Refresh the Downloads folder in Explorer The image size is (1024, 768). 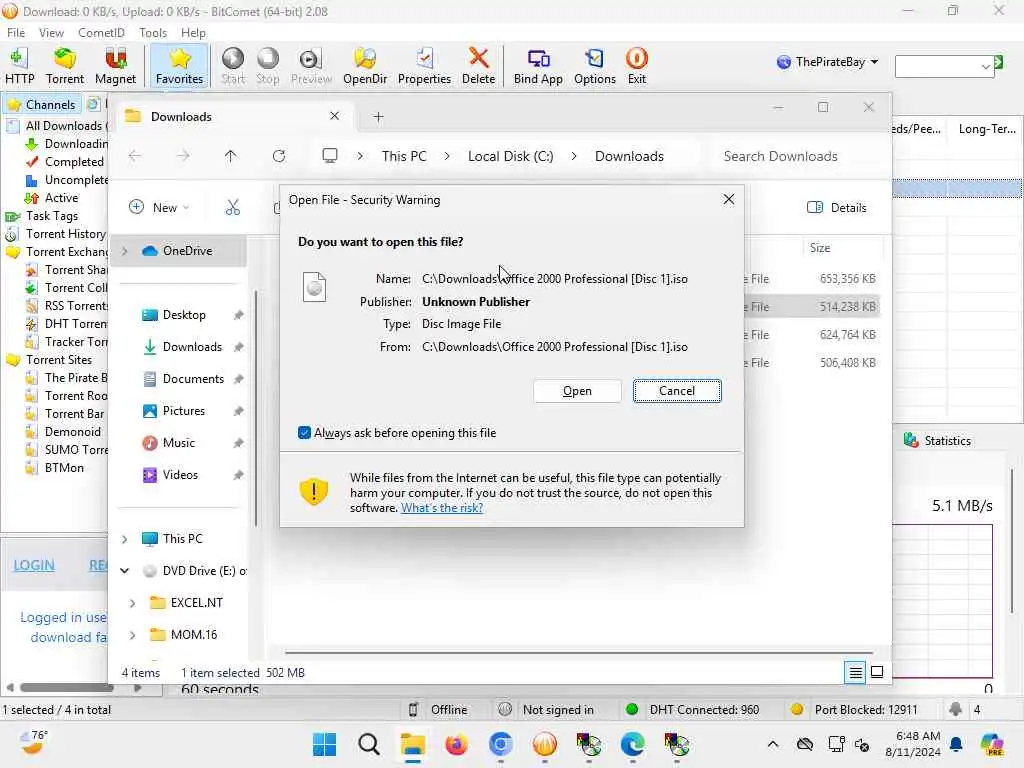(x=279, y=156)
